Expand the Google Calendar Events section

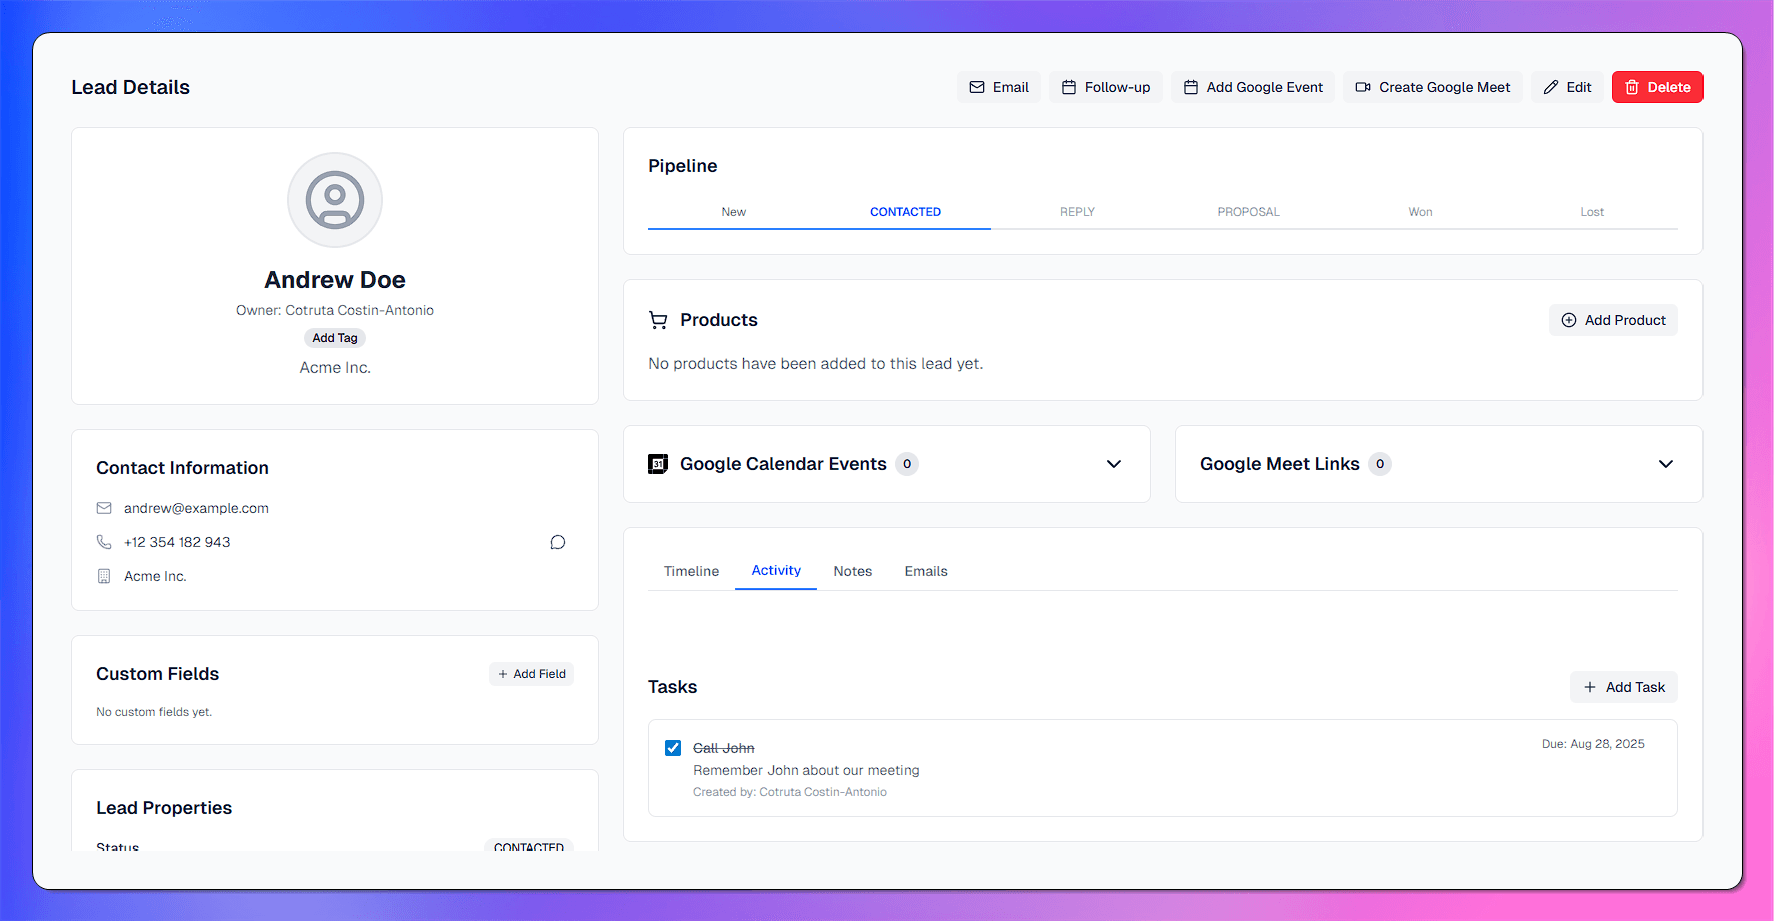pos(1113,464)
